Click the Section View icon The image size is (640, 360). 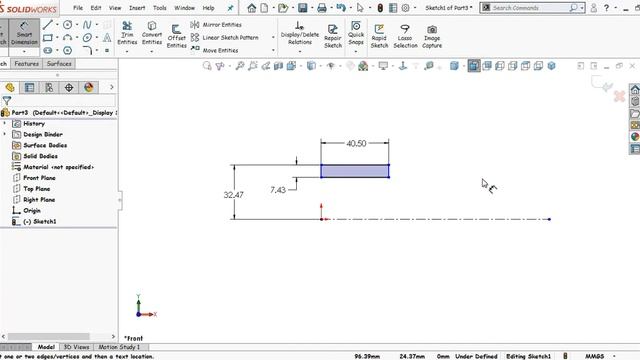click(278, 66)
